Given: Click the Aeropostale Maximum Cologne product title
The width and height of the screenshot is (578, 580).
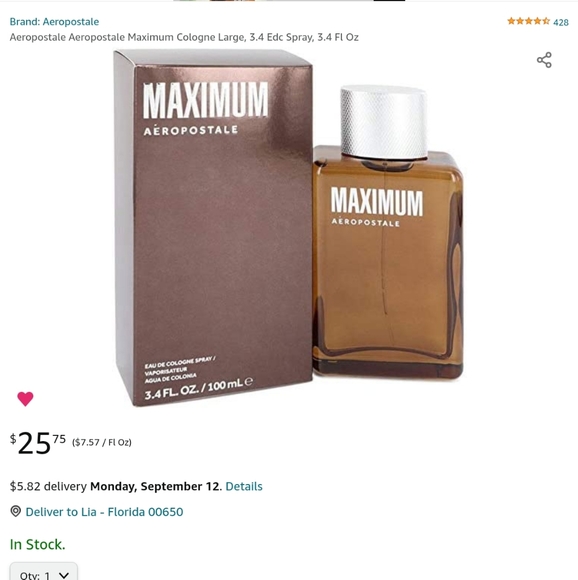Looking at the screenshot, I should pos(184,37).
